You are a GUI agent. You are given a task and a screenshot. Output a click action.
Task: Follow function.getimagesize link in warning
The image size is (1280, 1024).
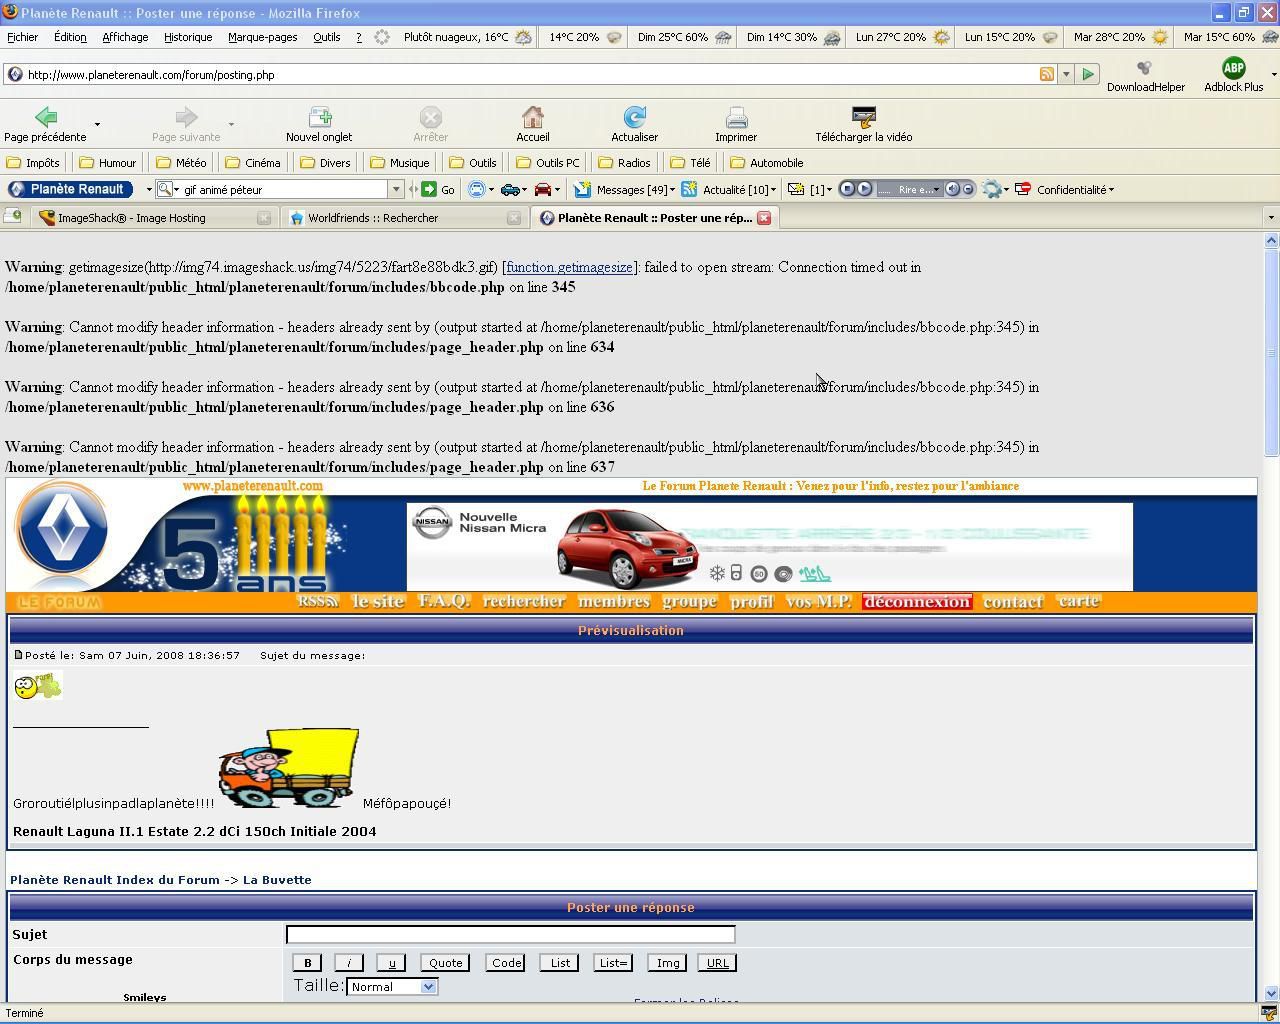click(569, 267)
